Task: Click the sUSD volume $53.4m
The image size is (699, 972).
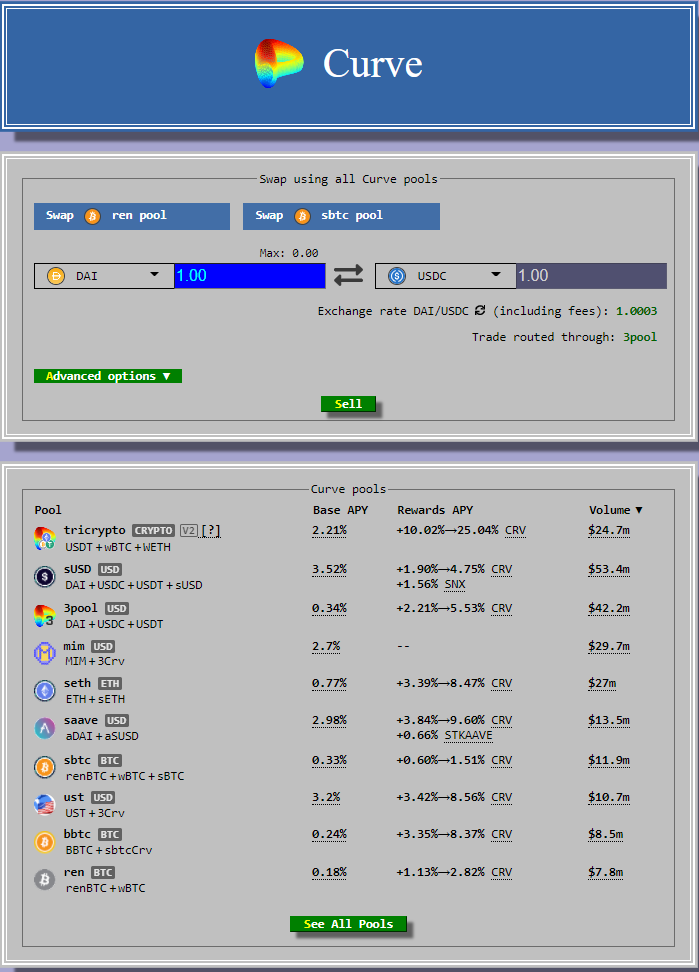Action: (609, 569)
